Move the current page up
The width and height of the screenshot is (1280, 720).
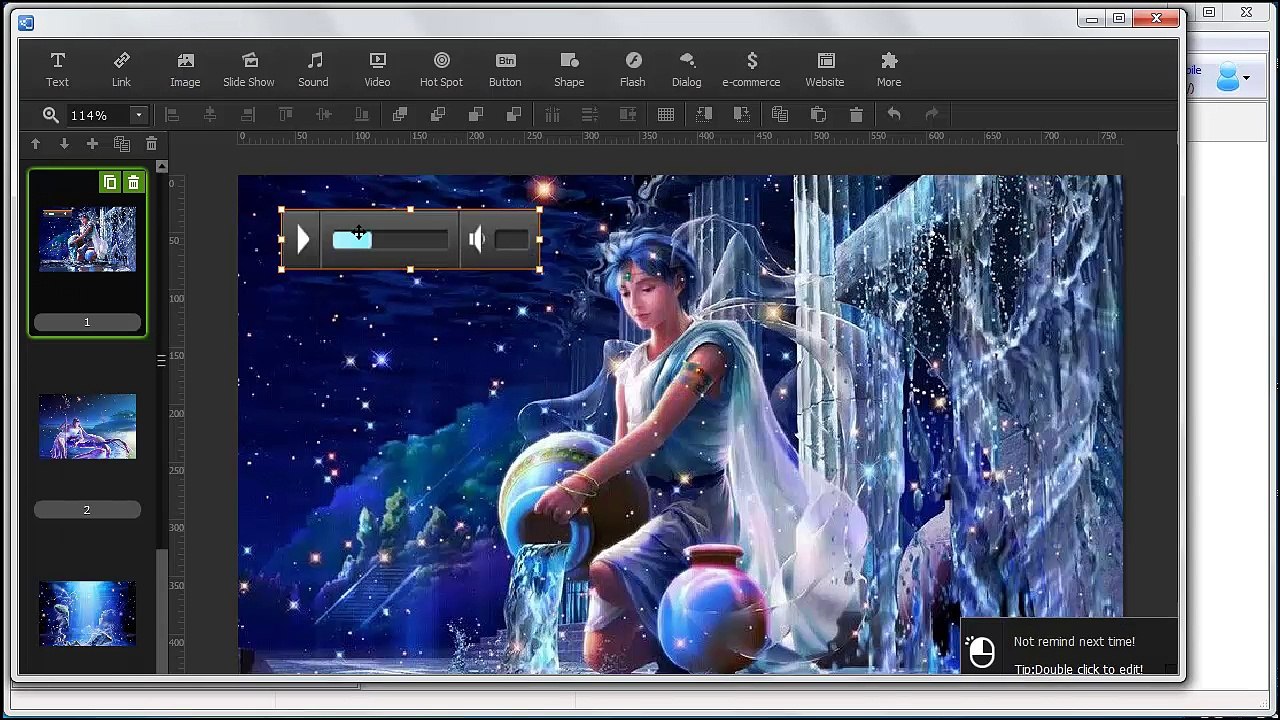pos(35,145)
